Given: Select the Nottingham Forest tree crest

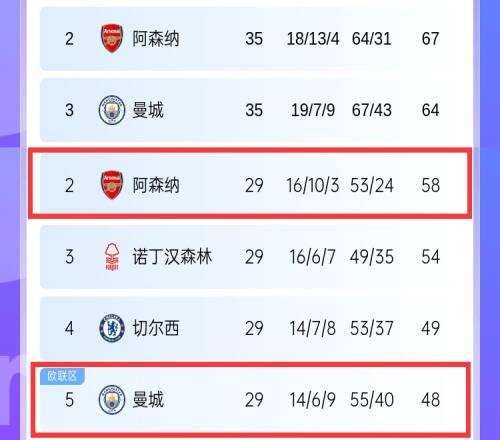Looking at the screenshot, I should [x=112, y=257].
